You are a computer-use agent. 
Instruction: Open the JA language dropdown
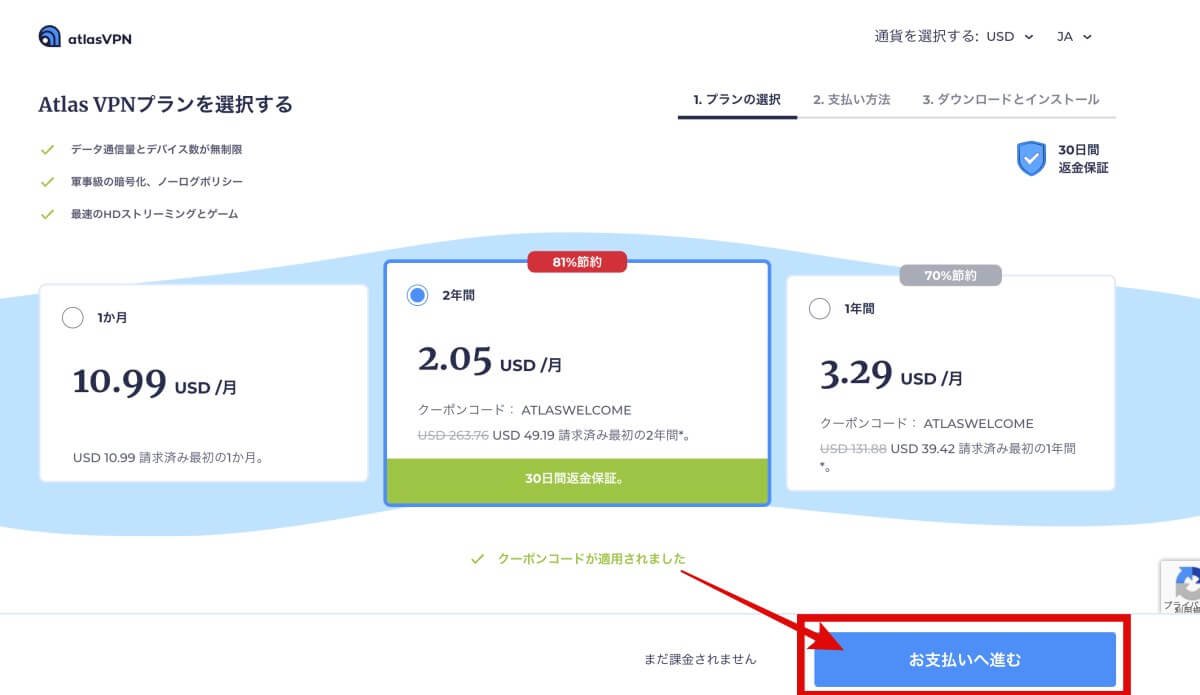tap(1075, 36)
